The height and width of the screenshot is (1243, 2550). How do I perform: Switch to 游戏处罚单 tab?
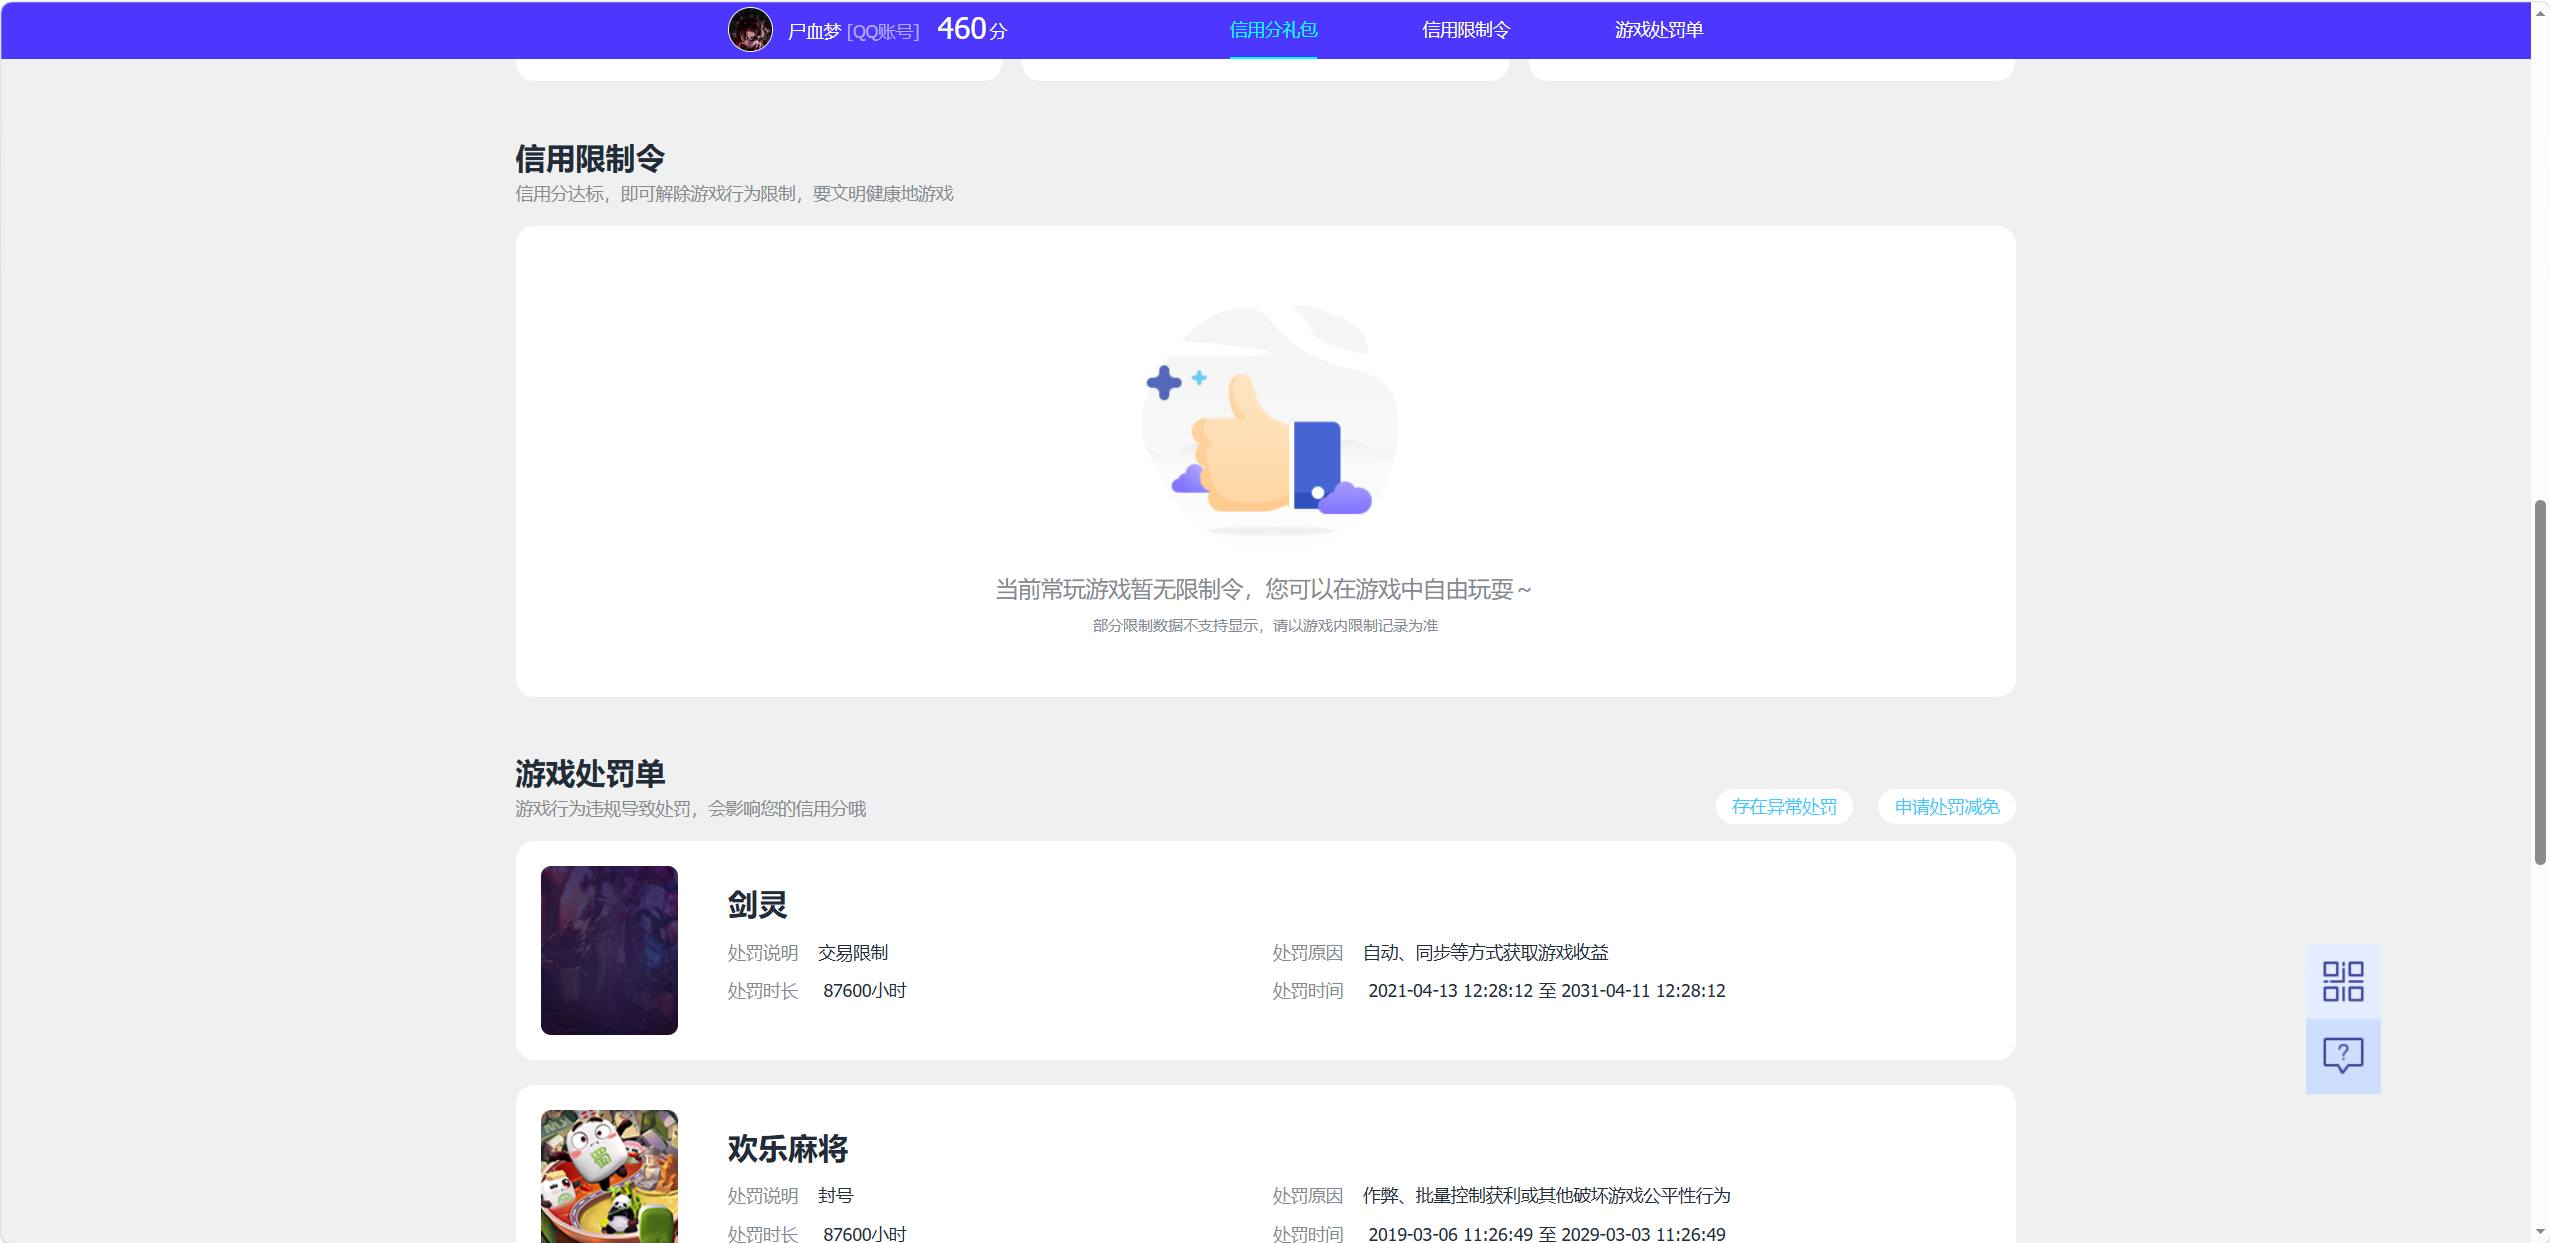pyautogui.click(x=1659, y=30)
